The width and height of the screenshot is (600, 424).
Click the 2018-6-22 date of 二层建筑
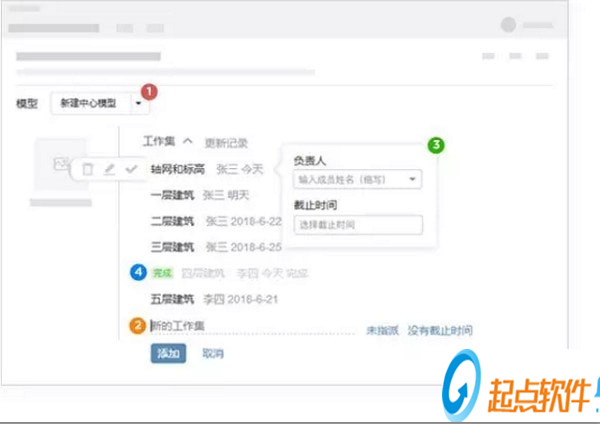point(256,221)
